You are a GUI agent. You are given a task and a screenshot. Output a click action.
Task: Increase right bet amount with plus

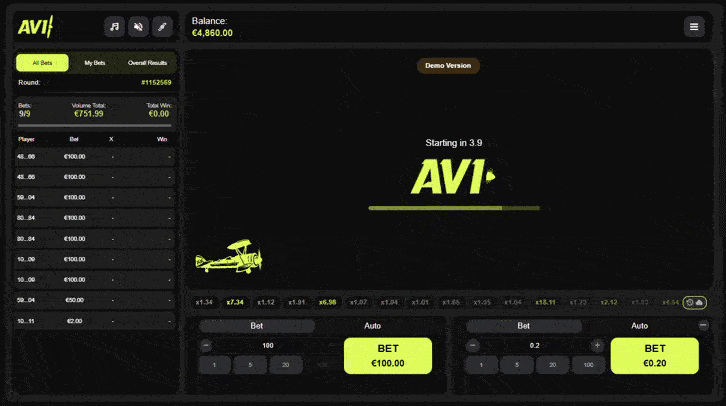pyautogui.click(x=597, y=345)
